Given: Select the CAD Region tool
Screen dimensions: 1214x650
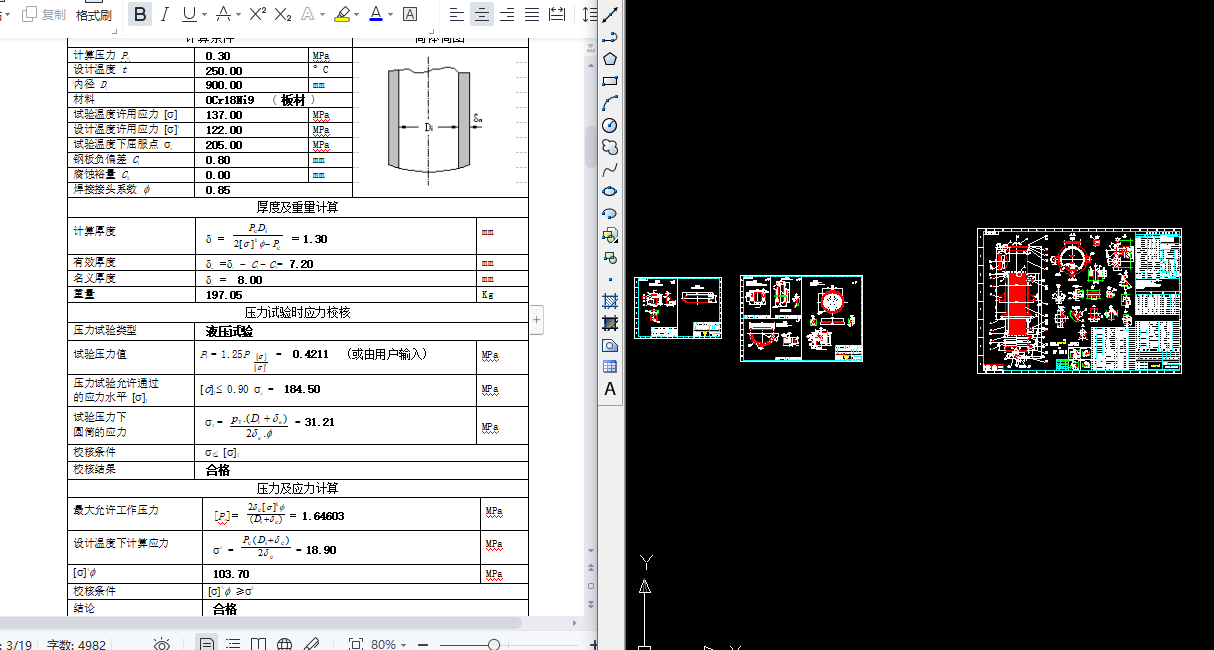Looking at the screenshot, I should [610, 345].
